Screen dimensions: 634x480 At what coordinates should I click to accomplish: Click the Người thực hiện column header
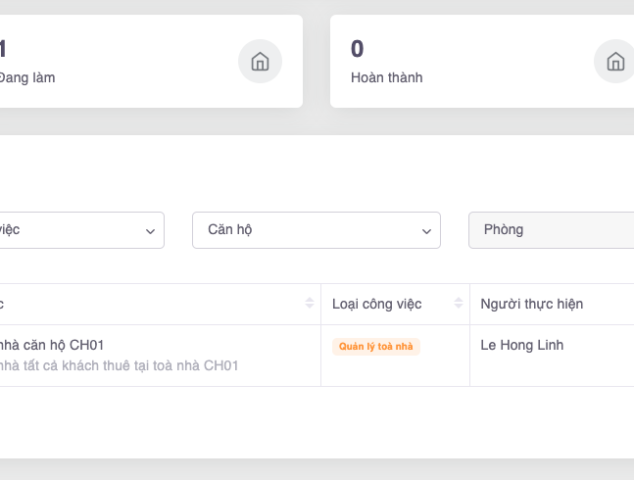pos(531,304)
